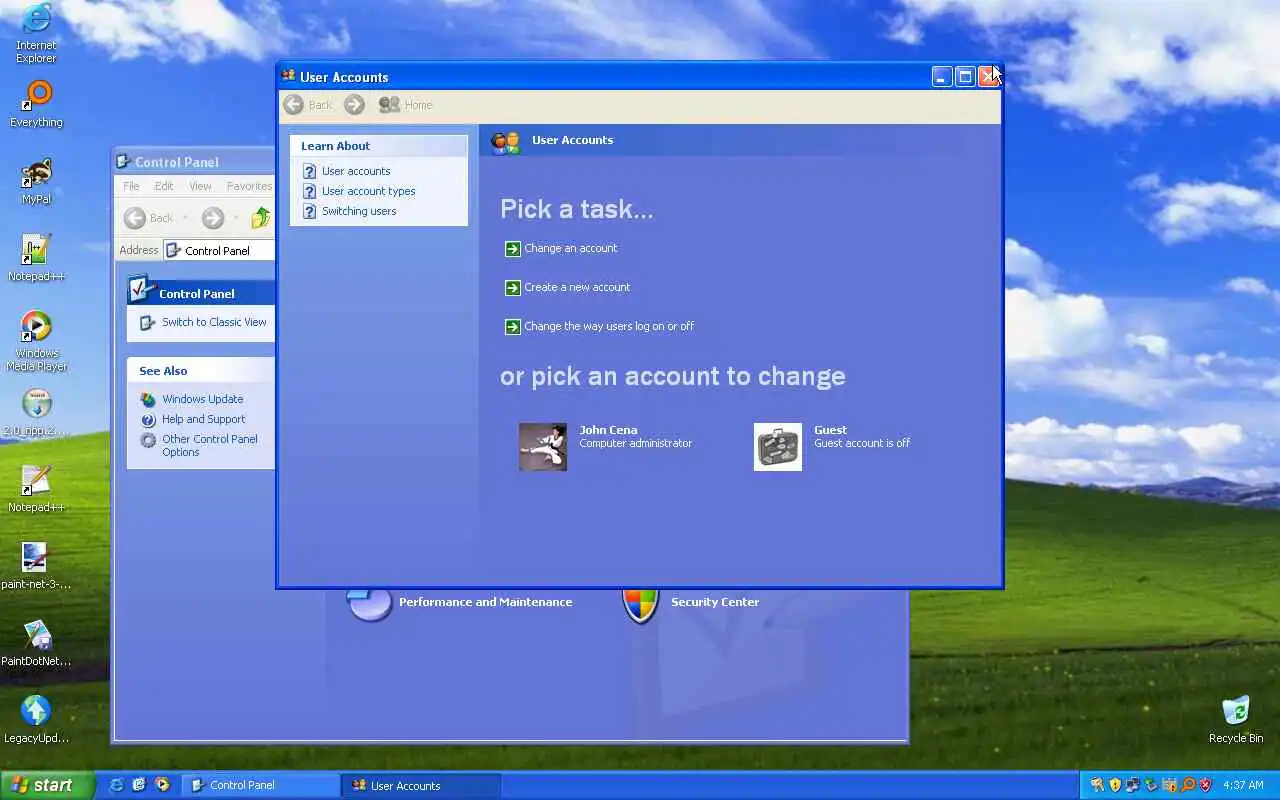Select Windows Media Player desktop icon
The image size is (1280, 800).
(36, 341)
